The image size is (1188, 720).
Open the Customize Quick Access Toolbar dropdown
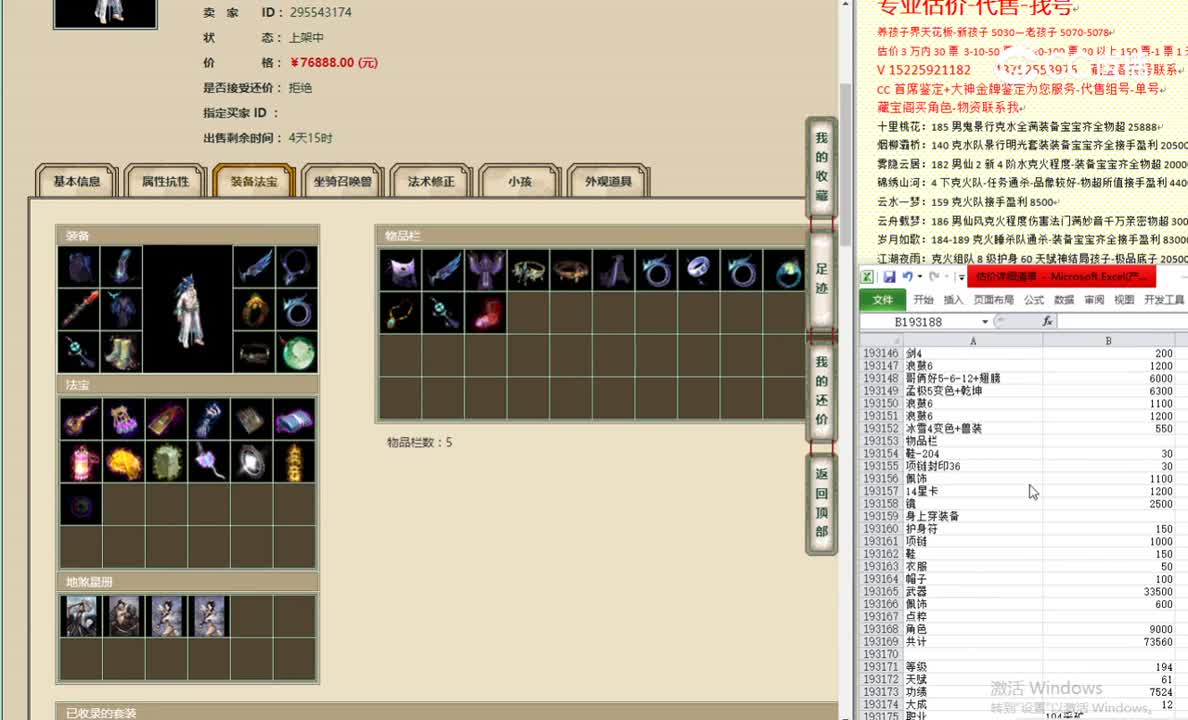click(961, 277)
